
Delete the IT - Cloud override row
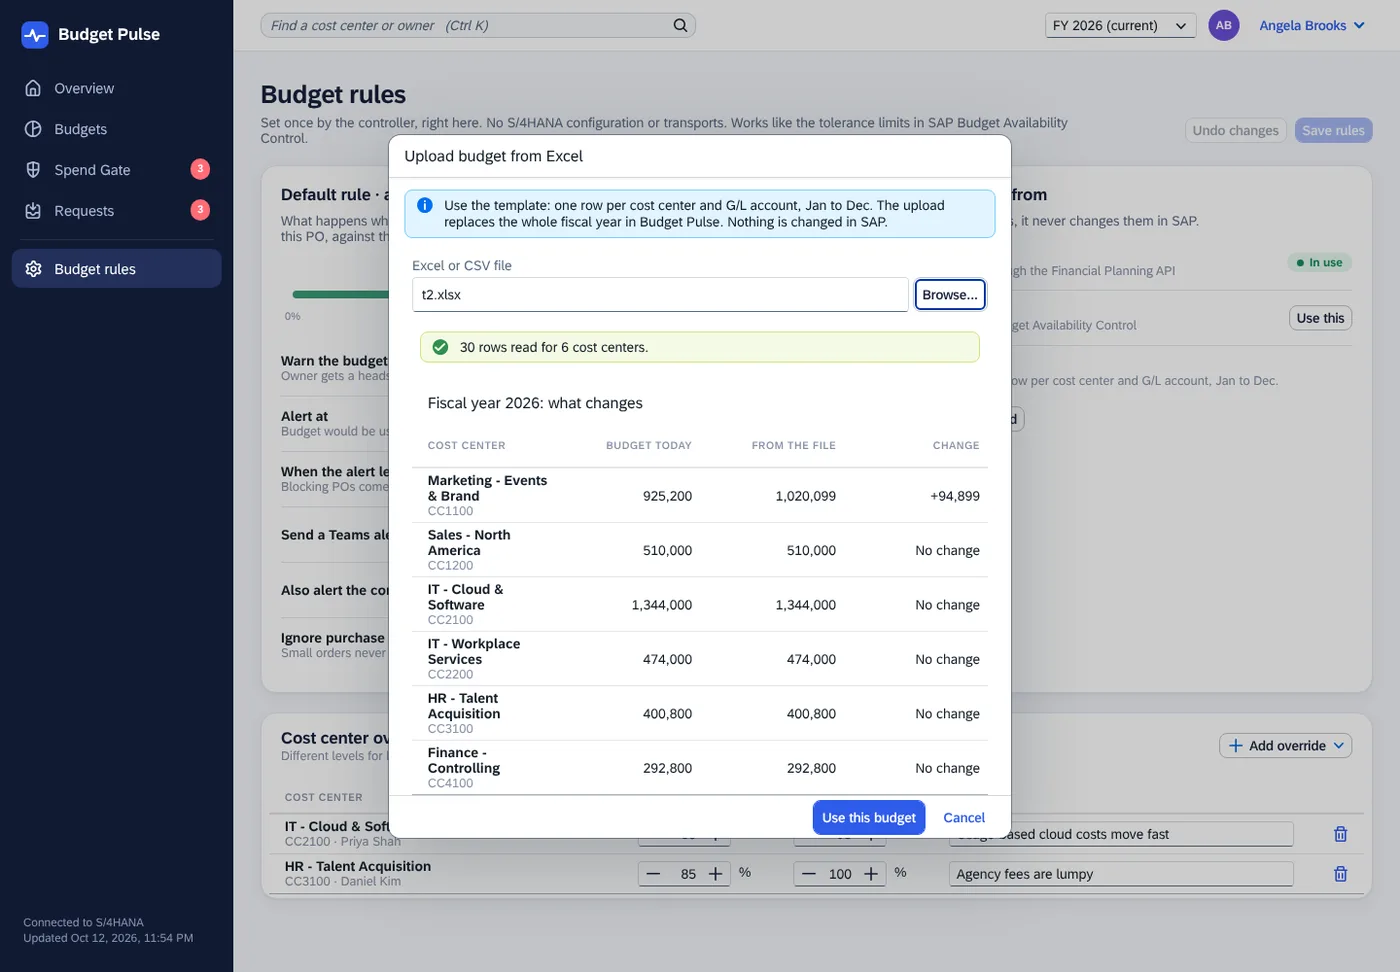(x=1341, y=834)
